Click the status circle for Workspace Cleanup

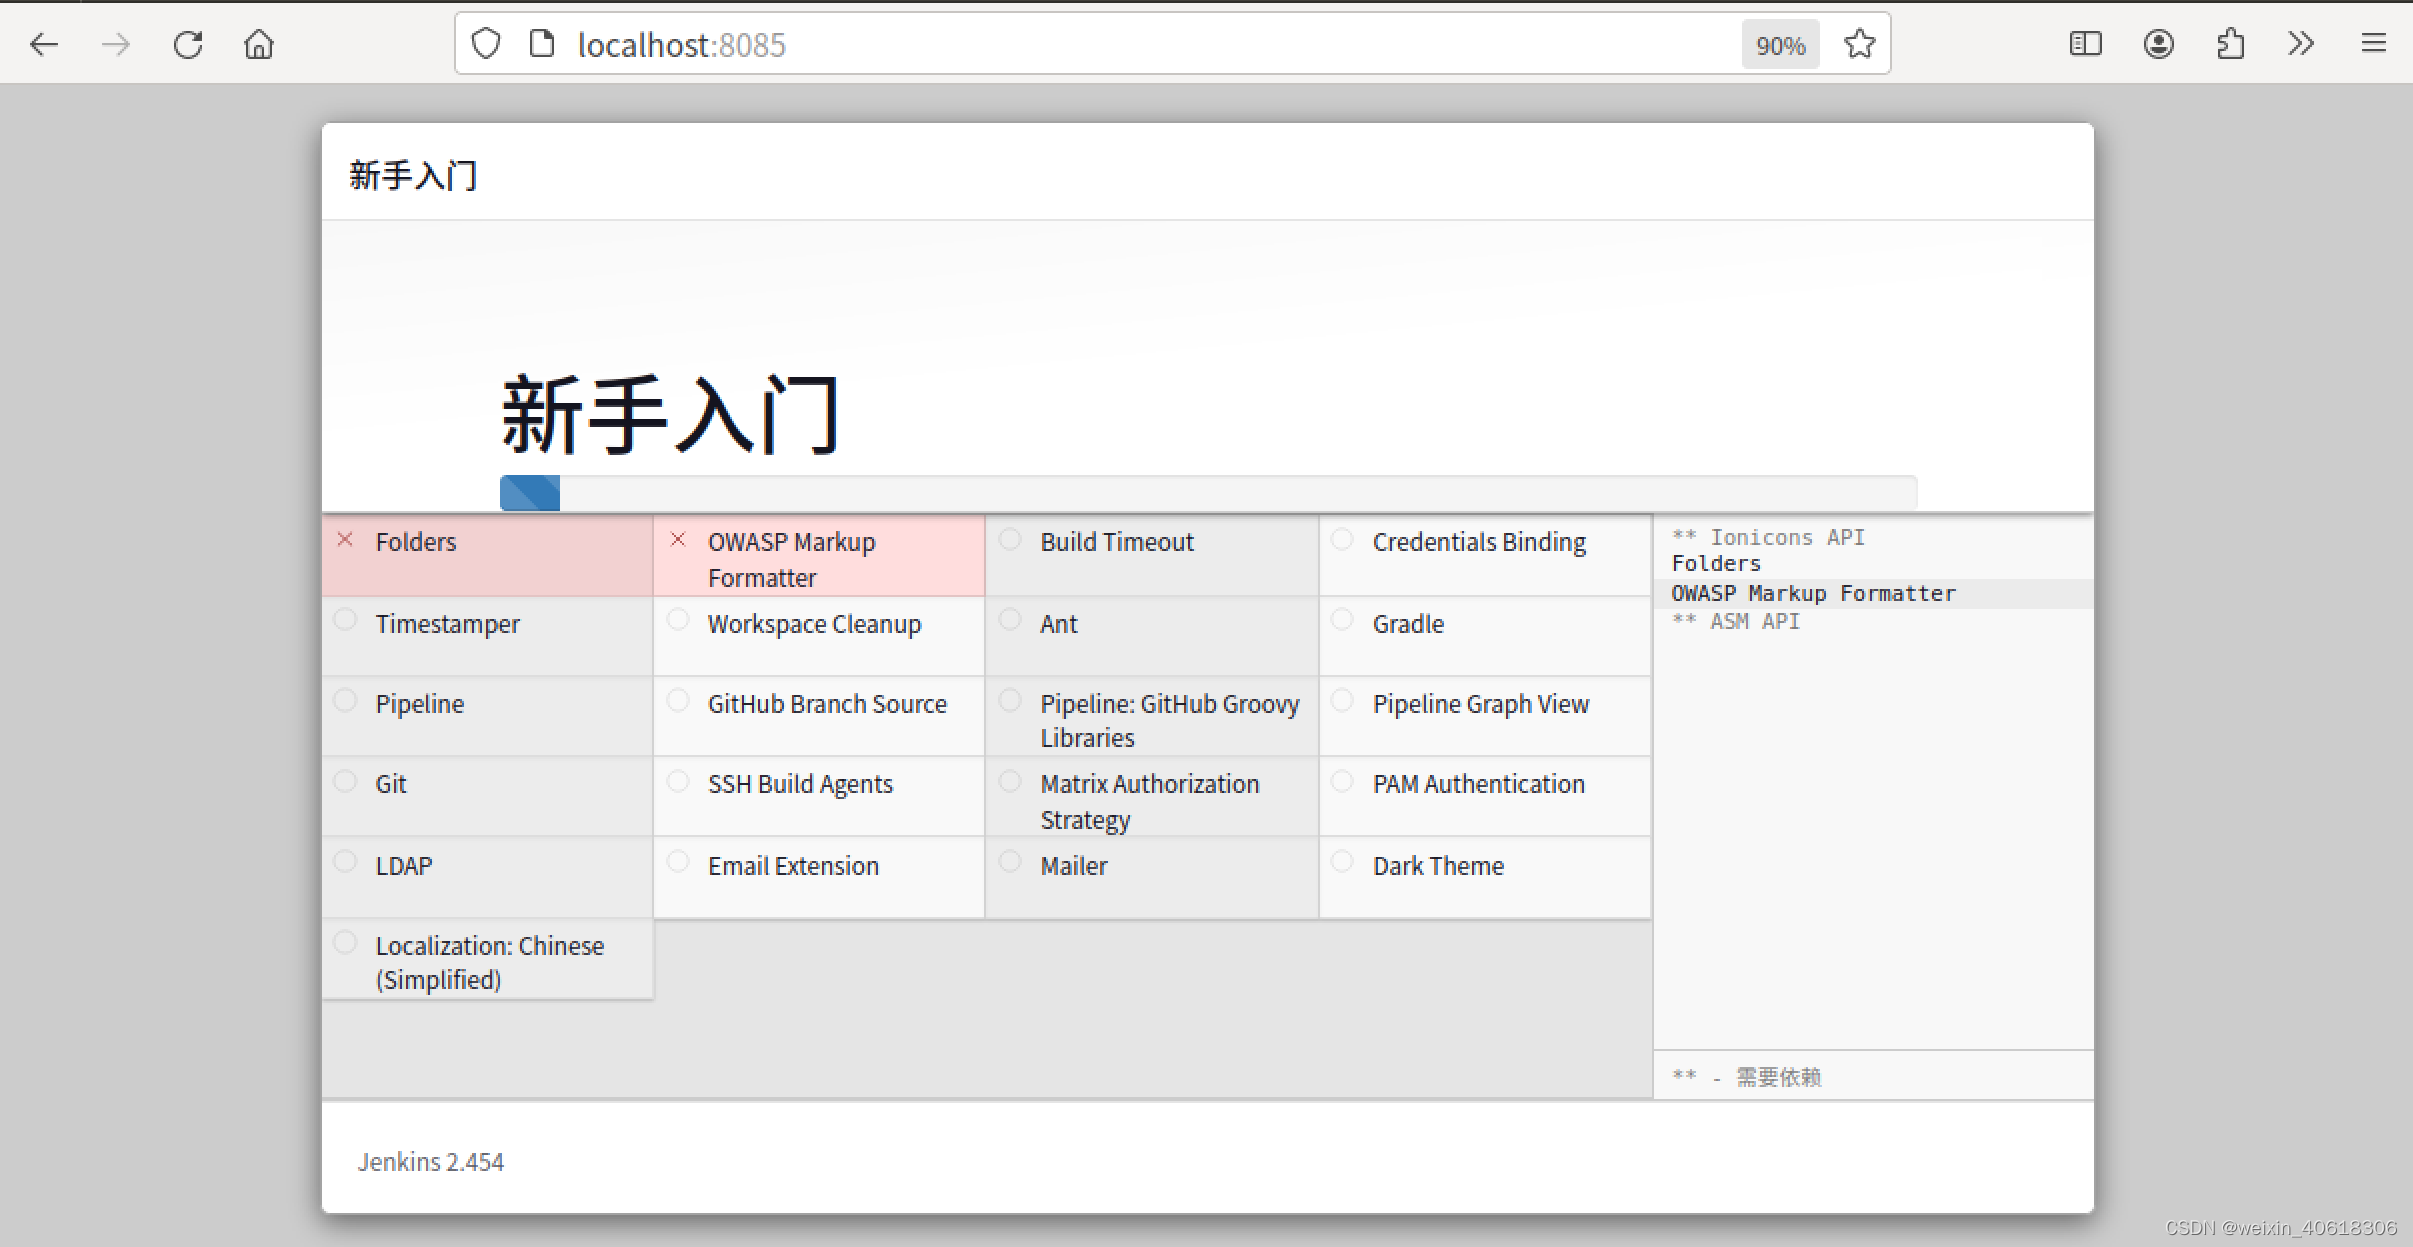pos(678,620)
